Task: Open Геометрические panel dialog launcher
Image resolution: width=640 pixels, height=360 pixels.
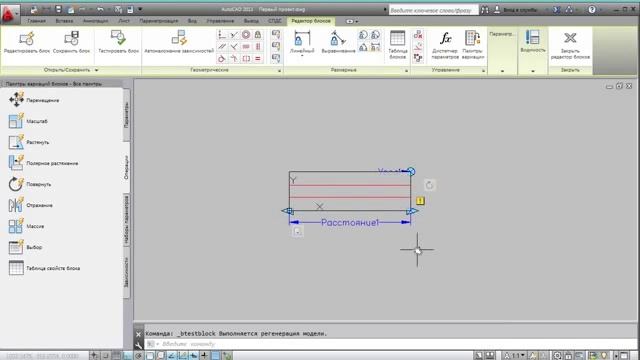Action: (280, 71)
